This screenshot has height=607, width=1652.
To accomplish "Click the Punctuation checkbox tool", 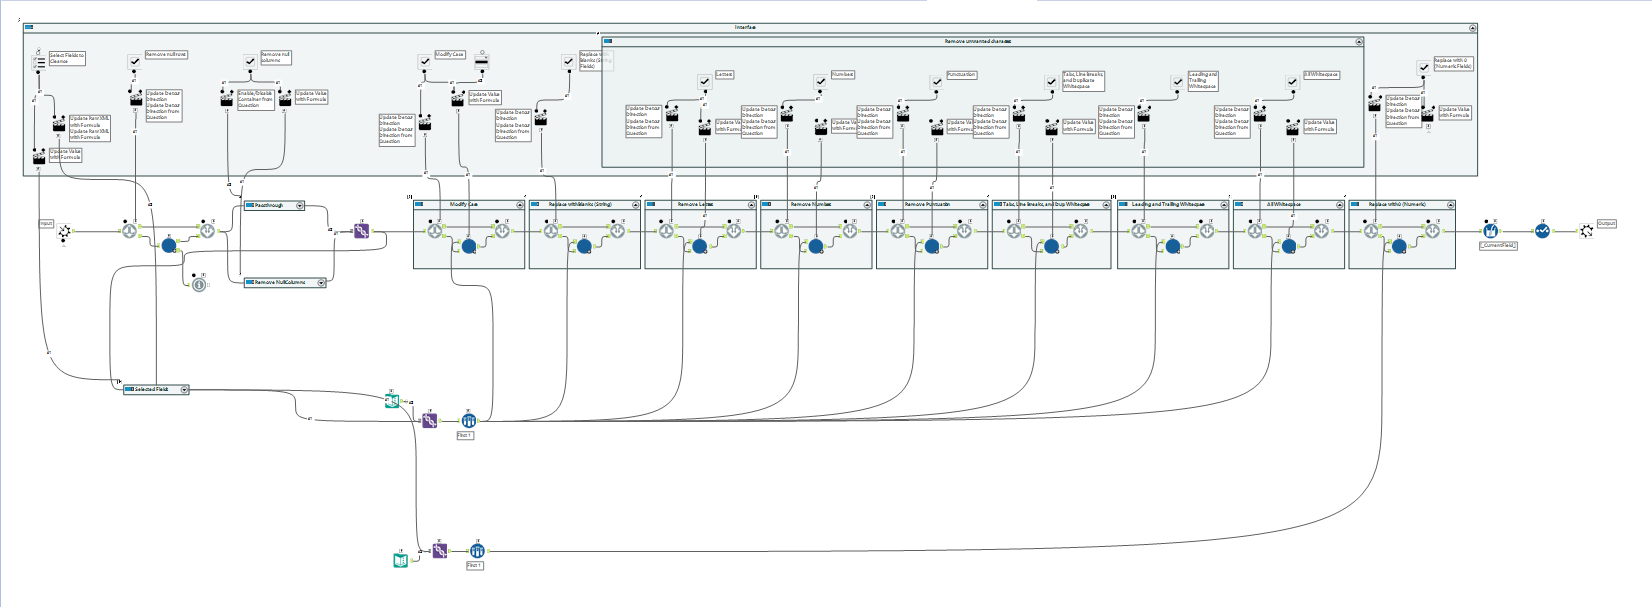I will coord(936,82).
